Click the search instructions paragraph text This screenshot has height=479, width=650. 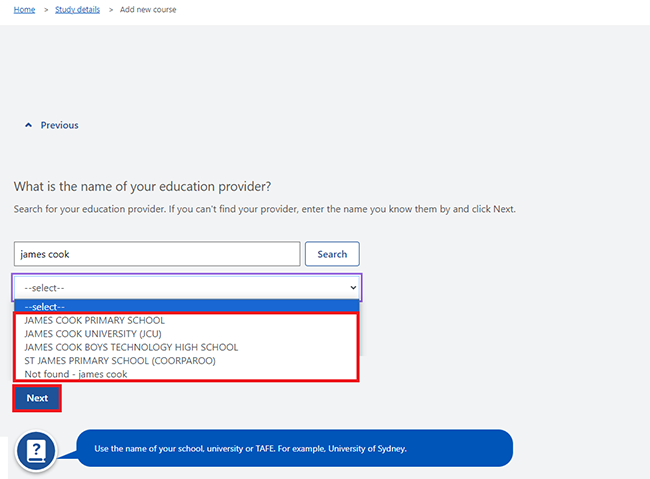264,209
